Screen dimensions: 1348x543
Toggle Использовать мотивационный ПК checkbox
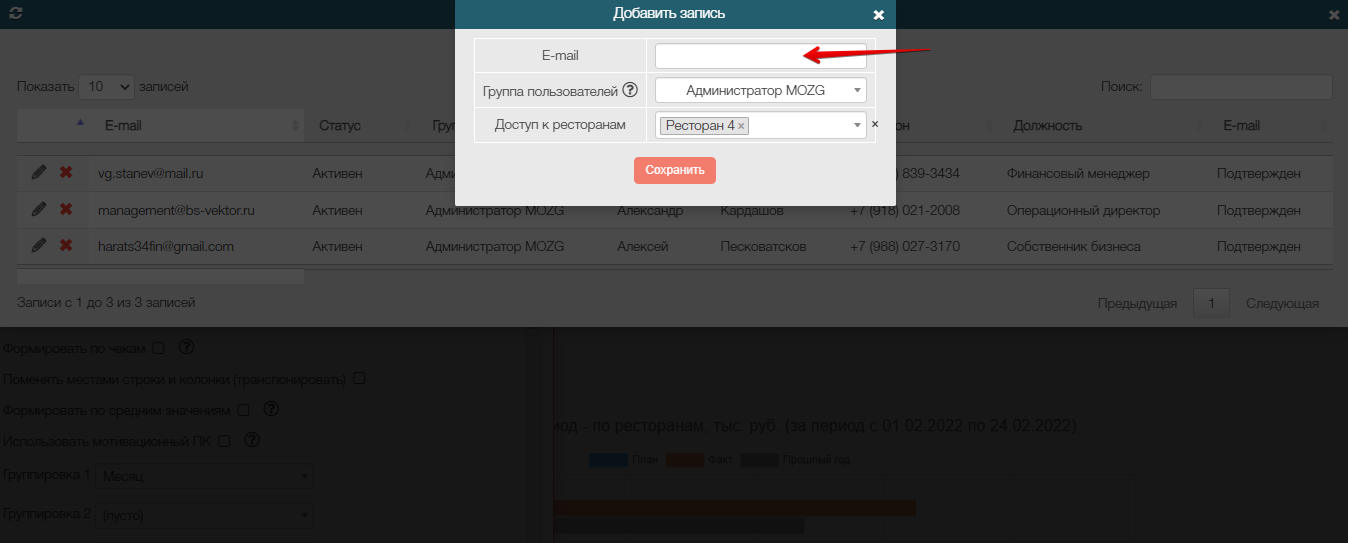224,440
